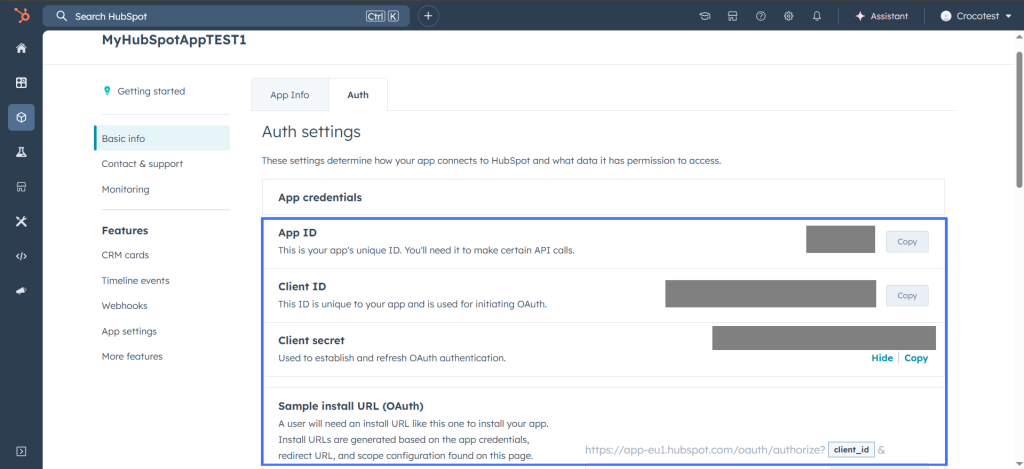Image resolution: width=1024 pixels, height=469 pixels.
Task: Select the cube apps icon in sidebar
Action: click(21, 118)
